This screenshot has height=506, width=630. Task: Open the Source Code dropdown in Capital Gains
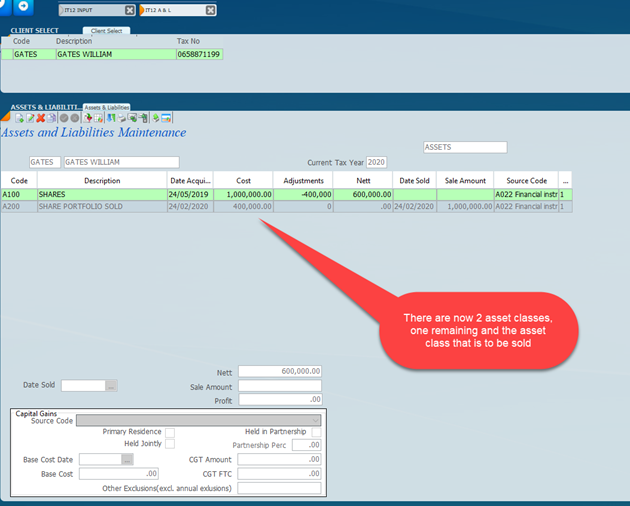316,420
